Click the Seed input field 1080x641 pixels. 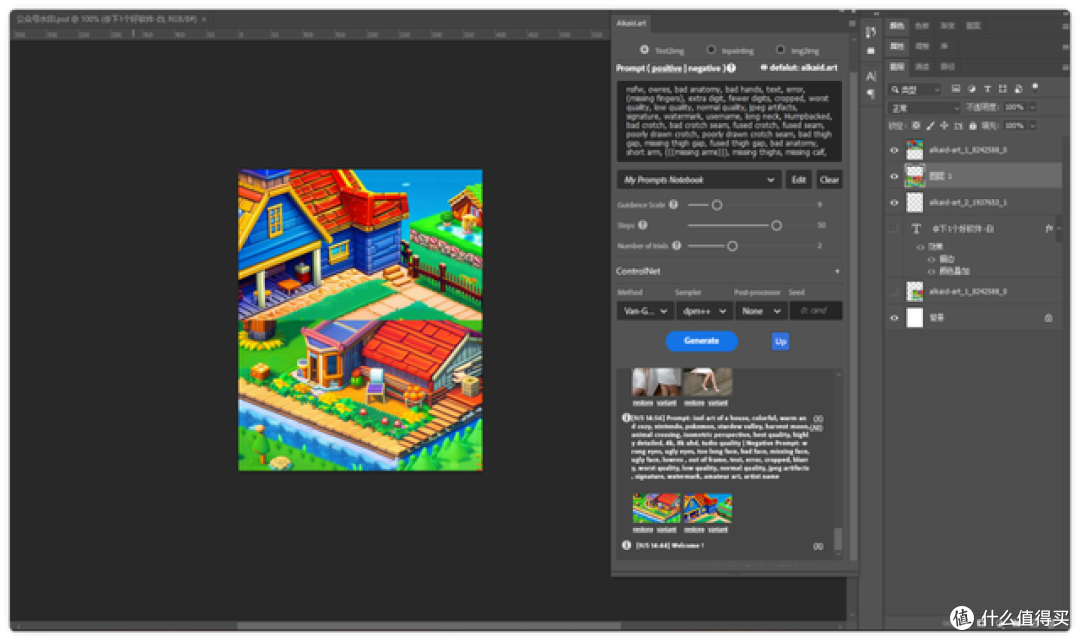(816, 311)
